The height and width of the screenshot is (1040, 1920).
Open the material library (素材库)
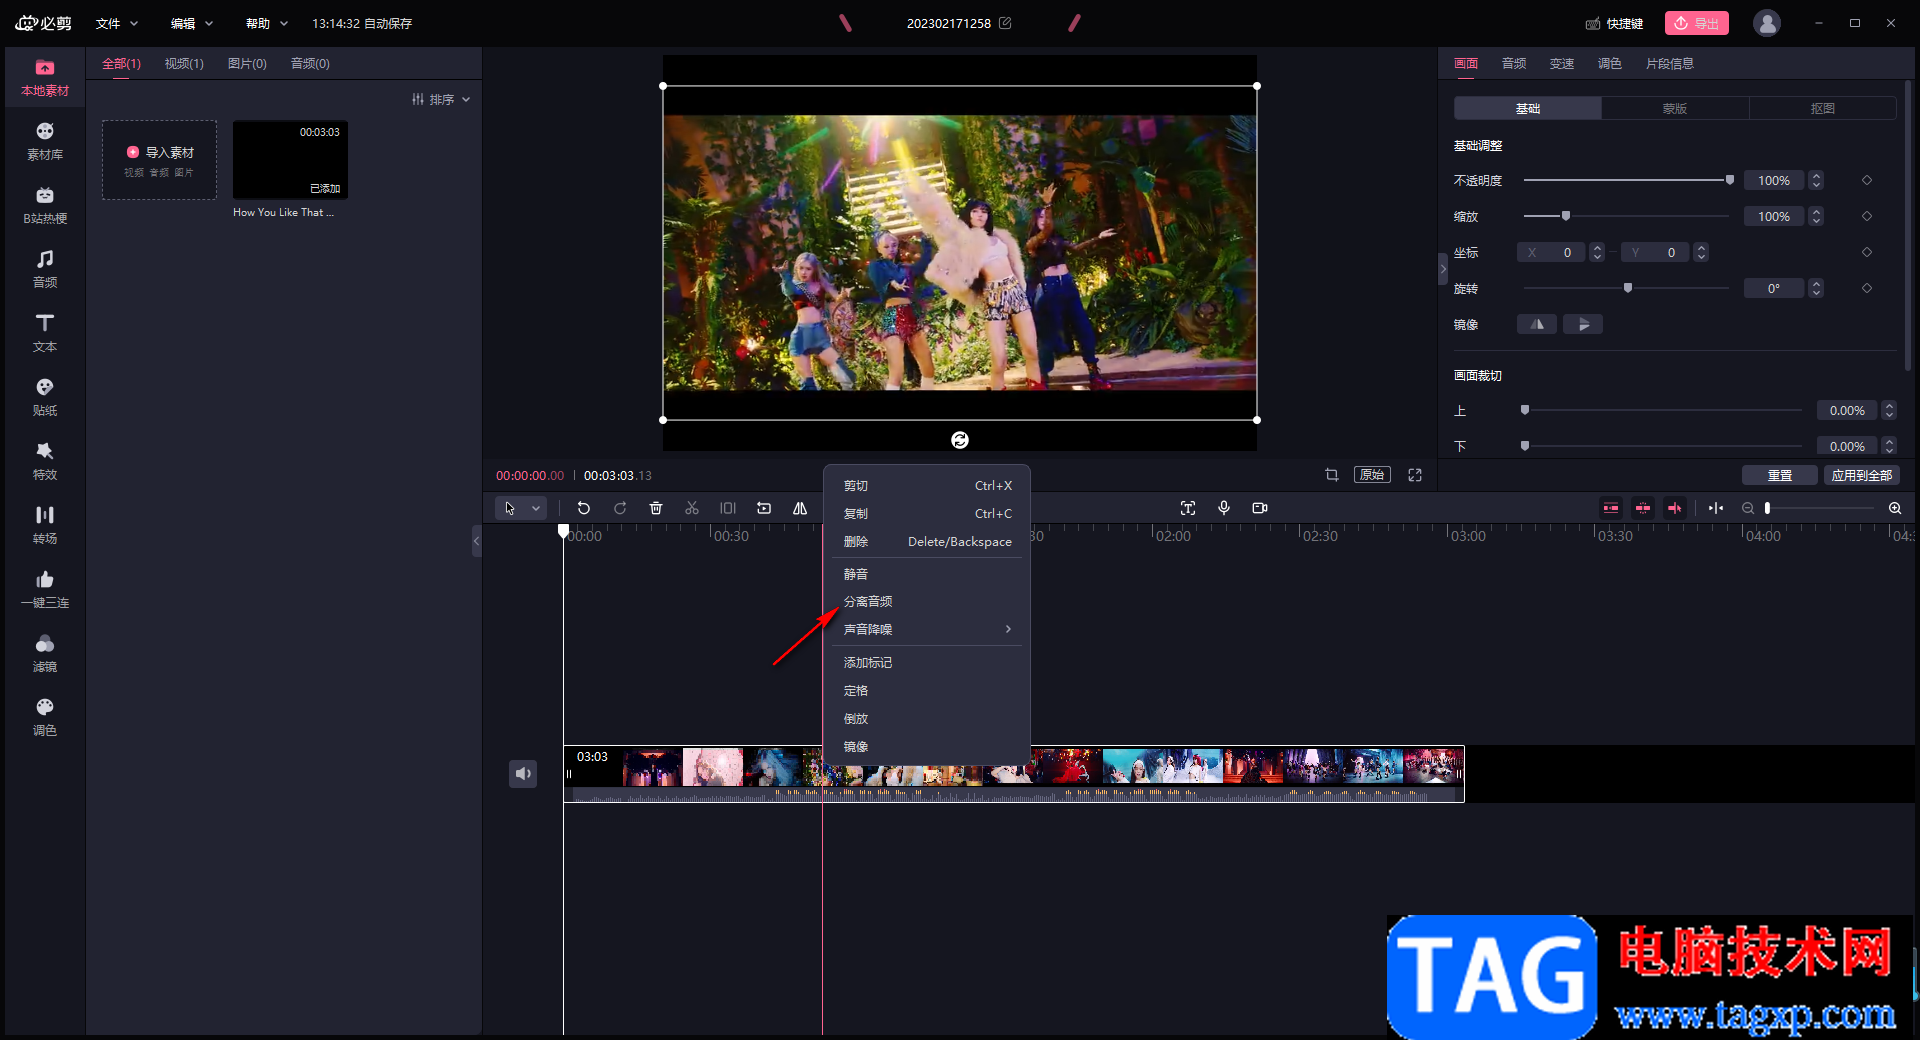click(45, 142)
